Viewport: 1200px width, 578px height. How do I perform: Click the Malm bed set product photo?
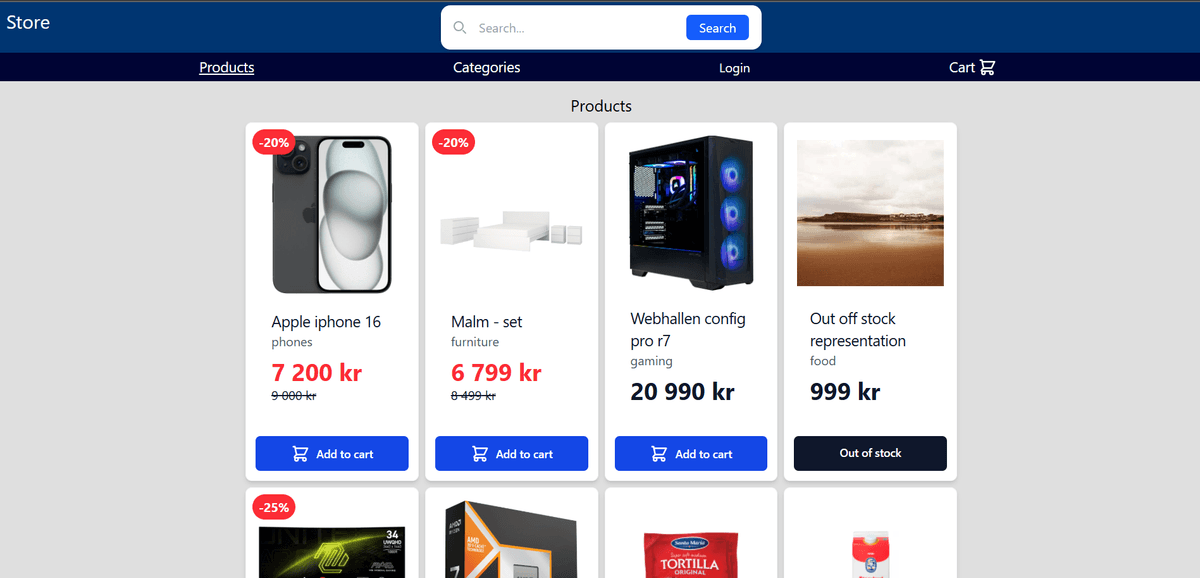coord(511,232)
